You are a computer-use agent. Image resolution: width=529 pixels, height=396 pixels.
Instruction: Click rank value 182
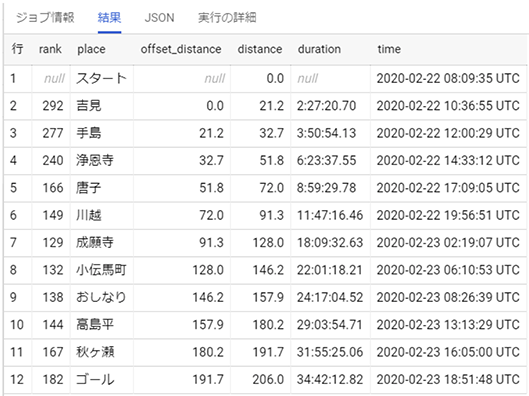(x=53, y=379)
